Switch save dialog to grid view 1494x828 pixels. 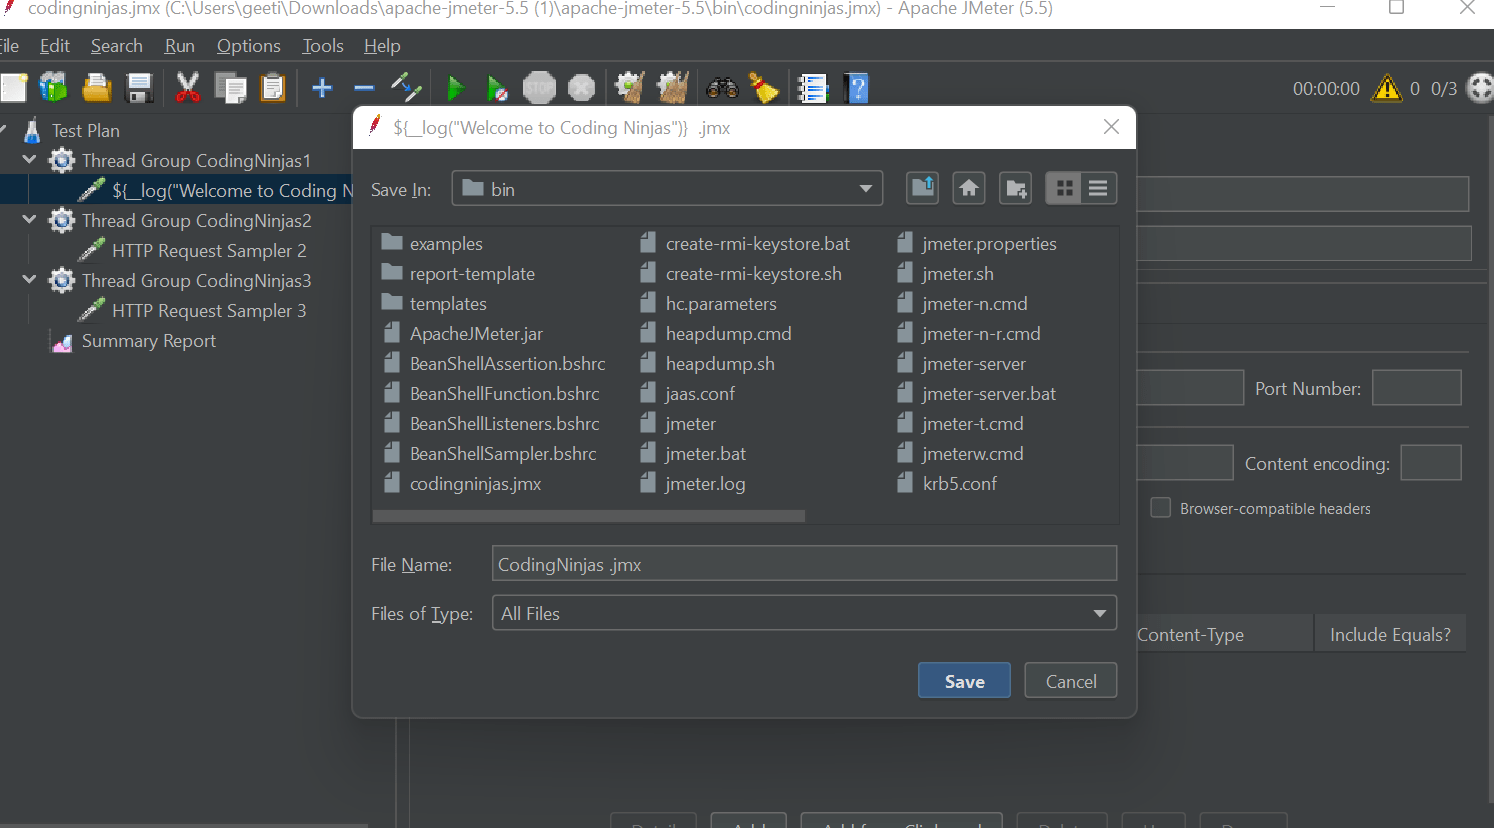1064,188
